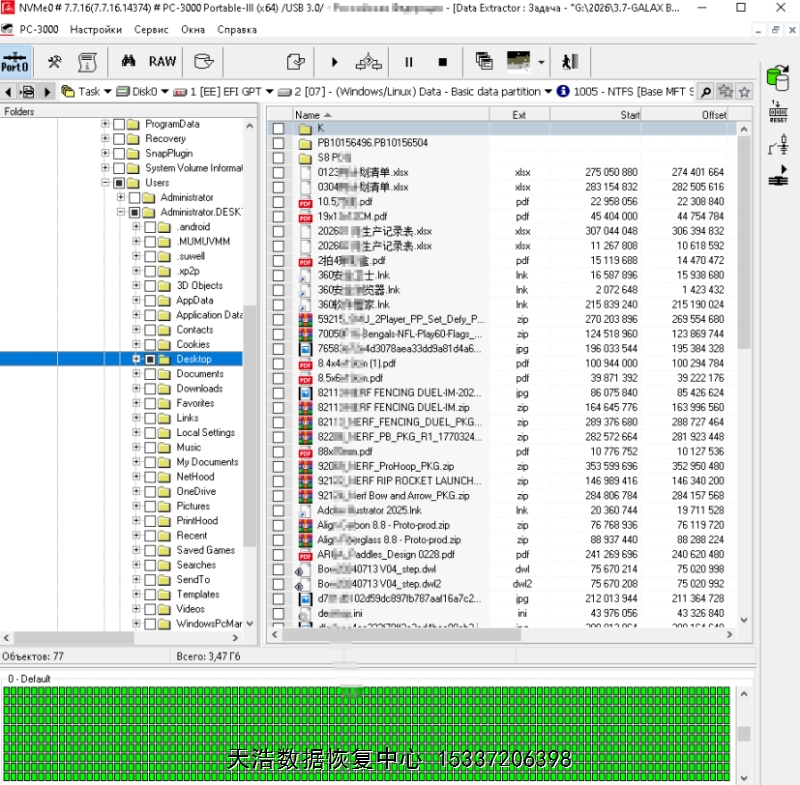Click the green database icon at right
800x785 pixels.
point(777,76)
